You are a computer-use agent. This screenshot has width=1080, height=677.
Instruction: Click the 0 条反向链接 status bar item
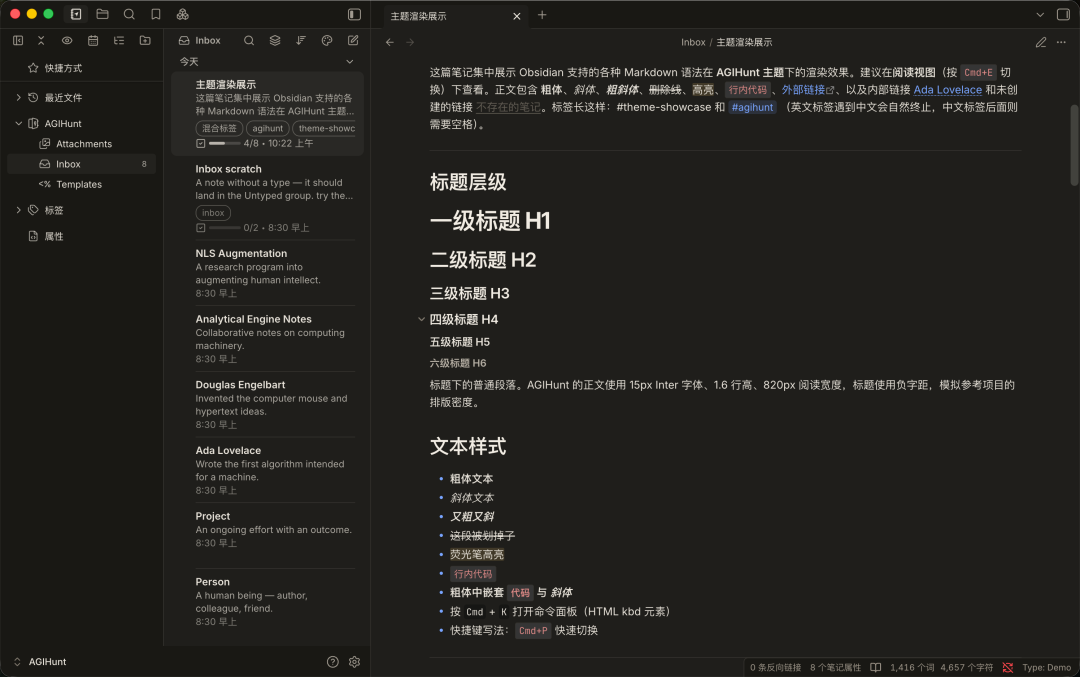click(x=775, y=667)
